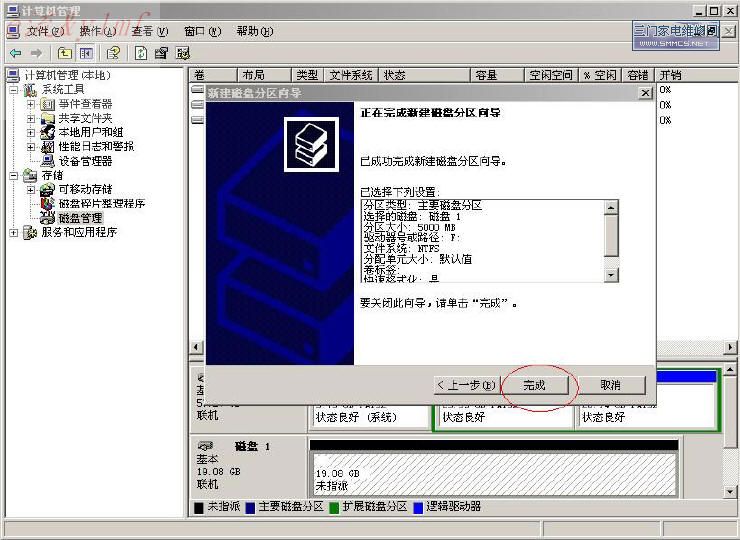Toggle the show/hide console tree toolbar icon
The image size is (740, 540).
point(86,53)
